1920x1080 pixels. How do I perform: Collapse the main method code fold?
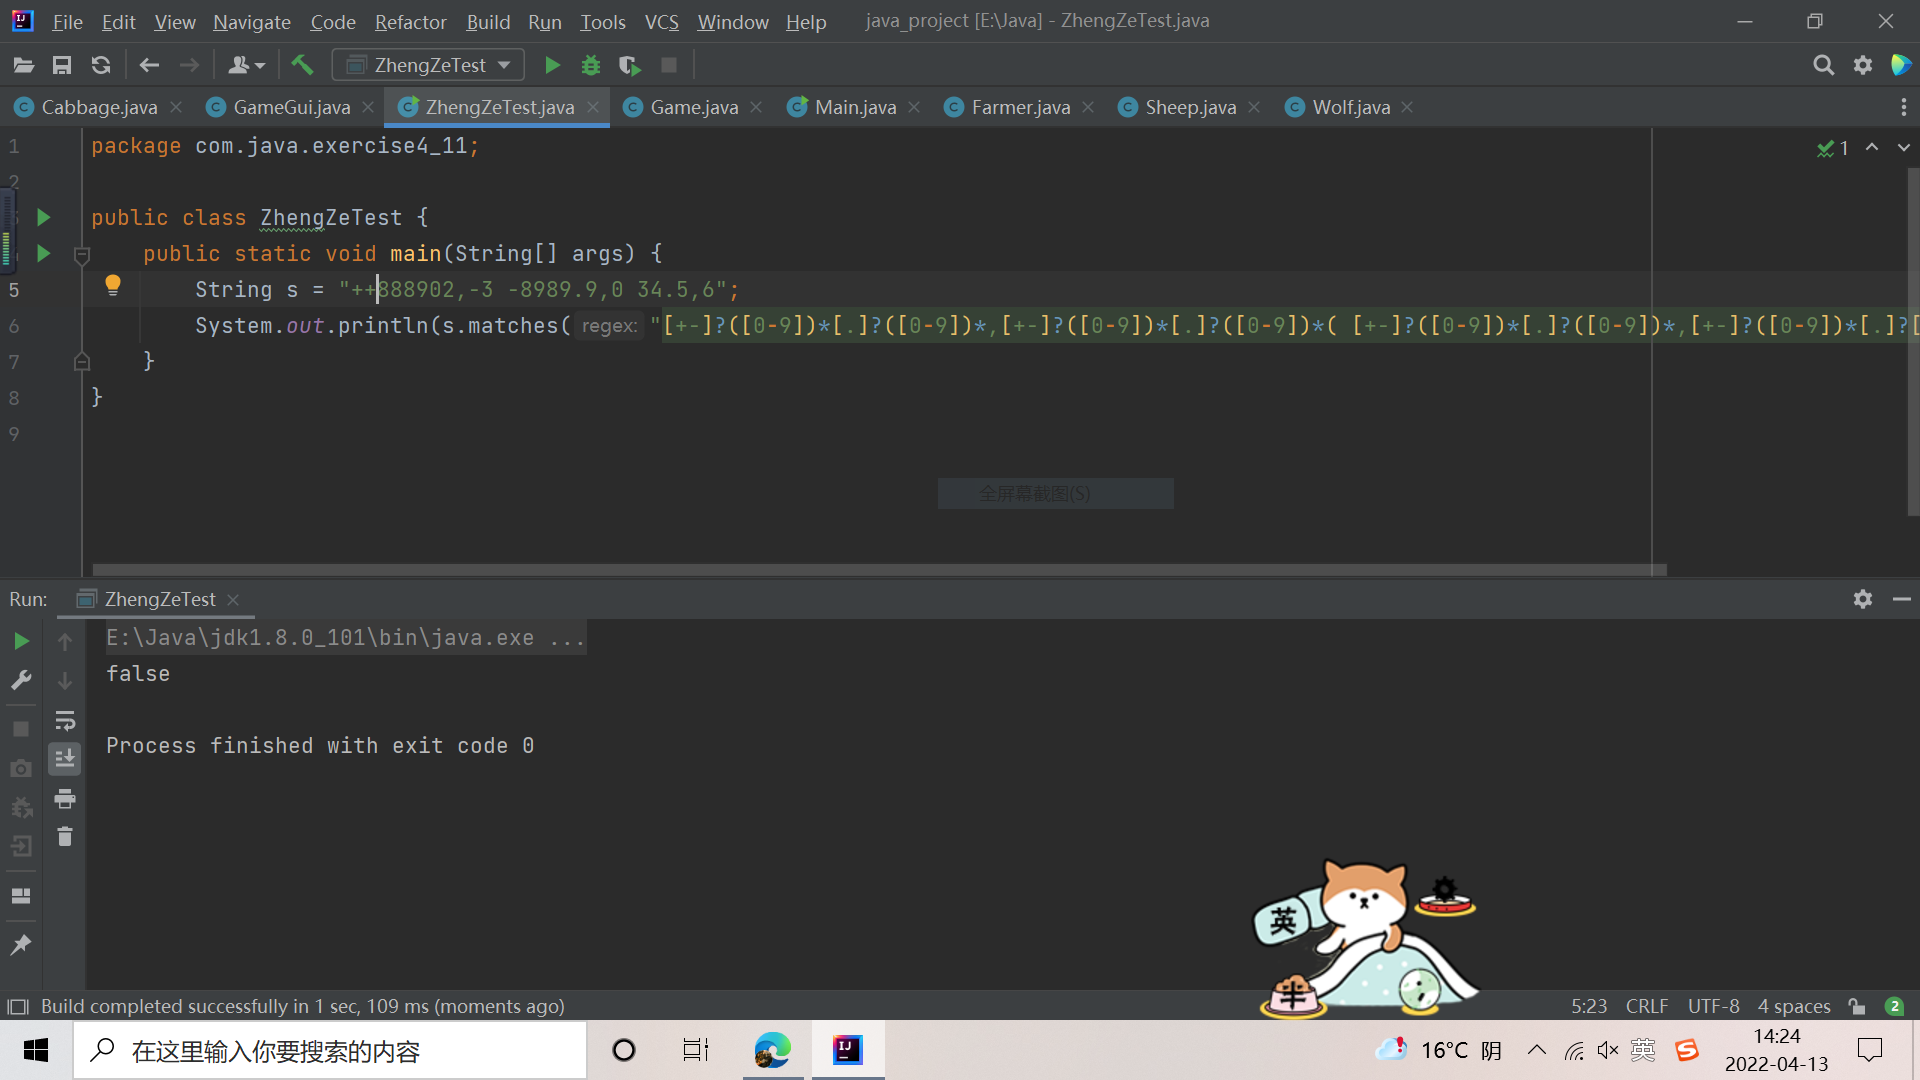tap(83, 255)
